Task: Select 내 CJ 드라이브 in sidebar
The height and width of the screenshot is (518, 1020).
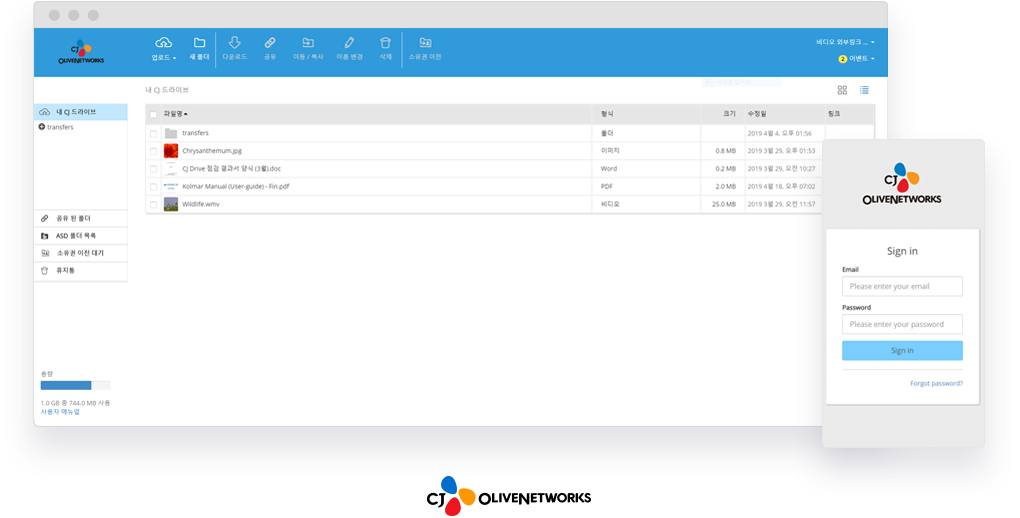Action: tap(81, 112)
